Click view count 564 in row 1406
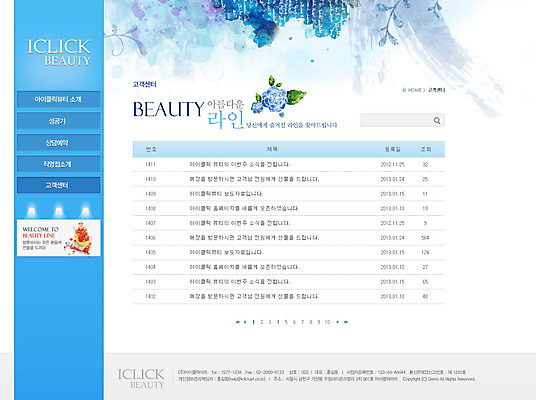 425,238
